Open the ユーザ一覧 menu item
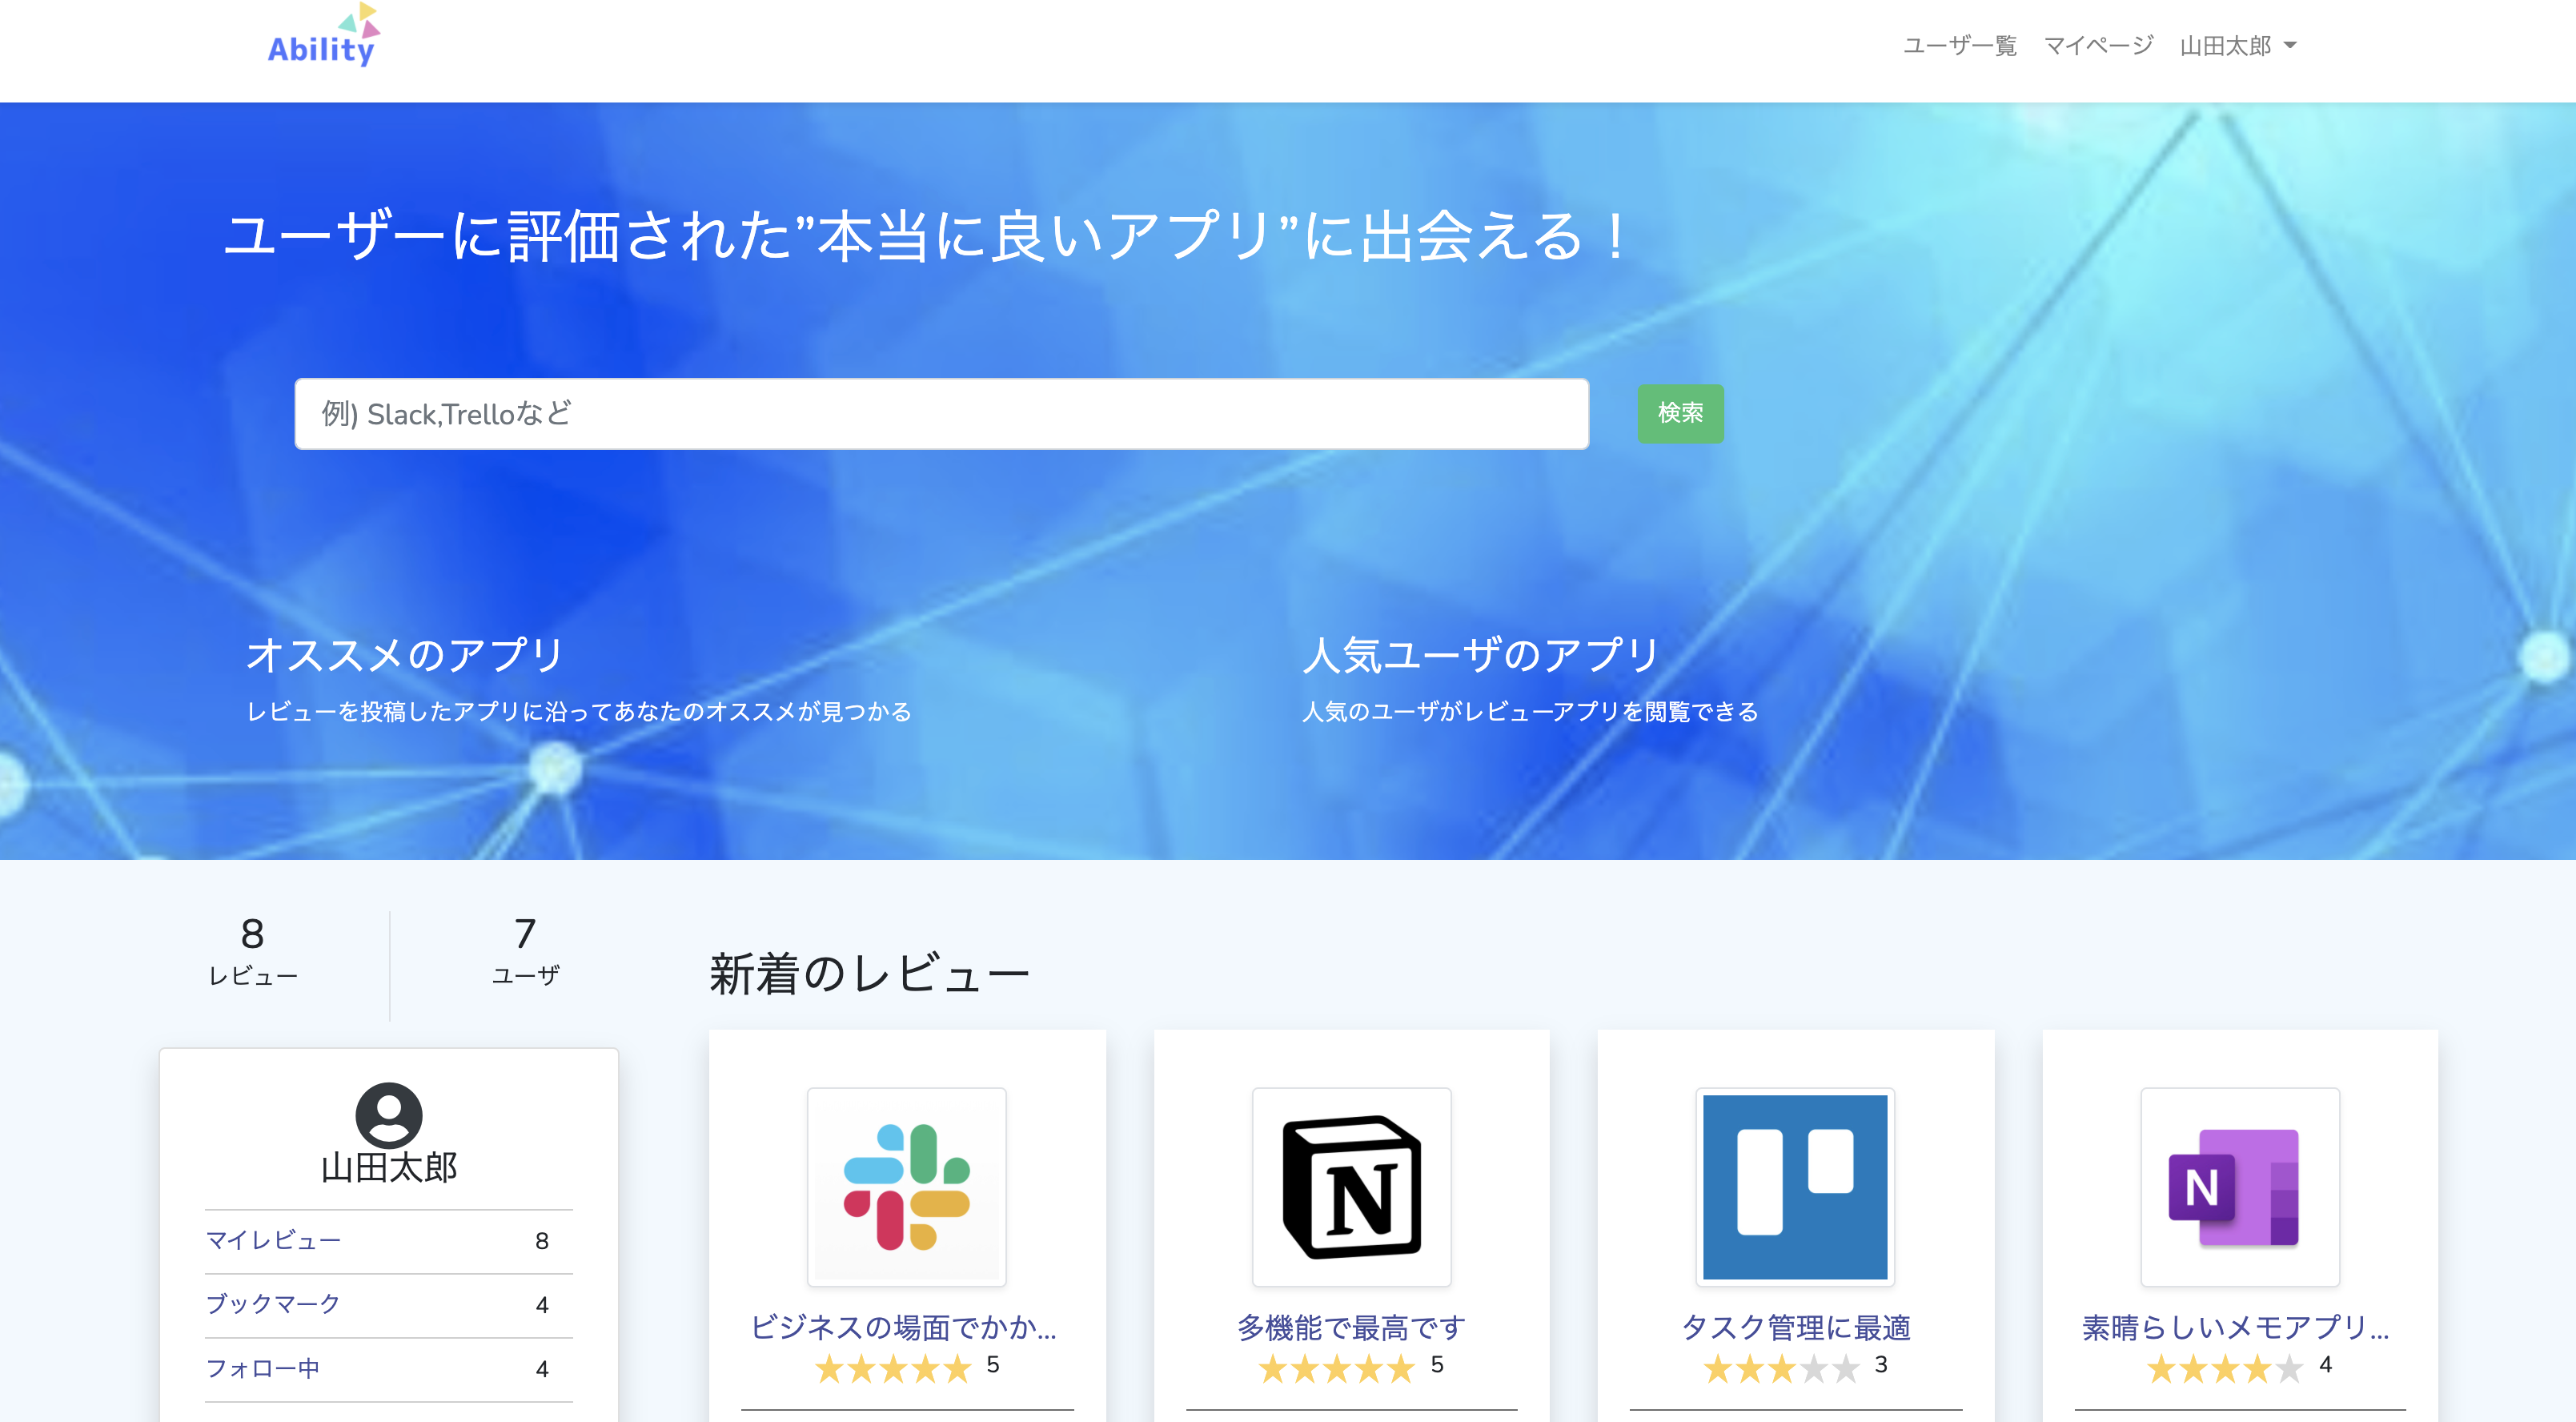The image size is (2576, 1422). pyautogui.click(x=1959, y=46)
